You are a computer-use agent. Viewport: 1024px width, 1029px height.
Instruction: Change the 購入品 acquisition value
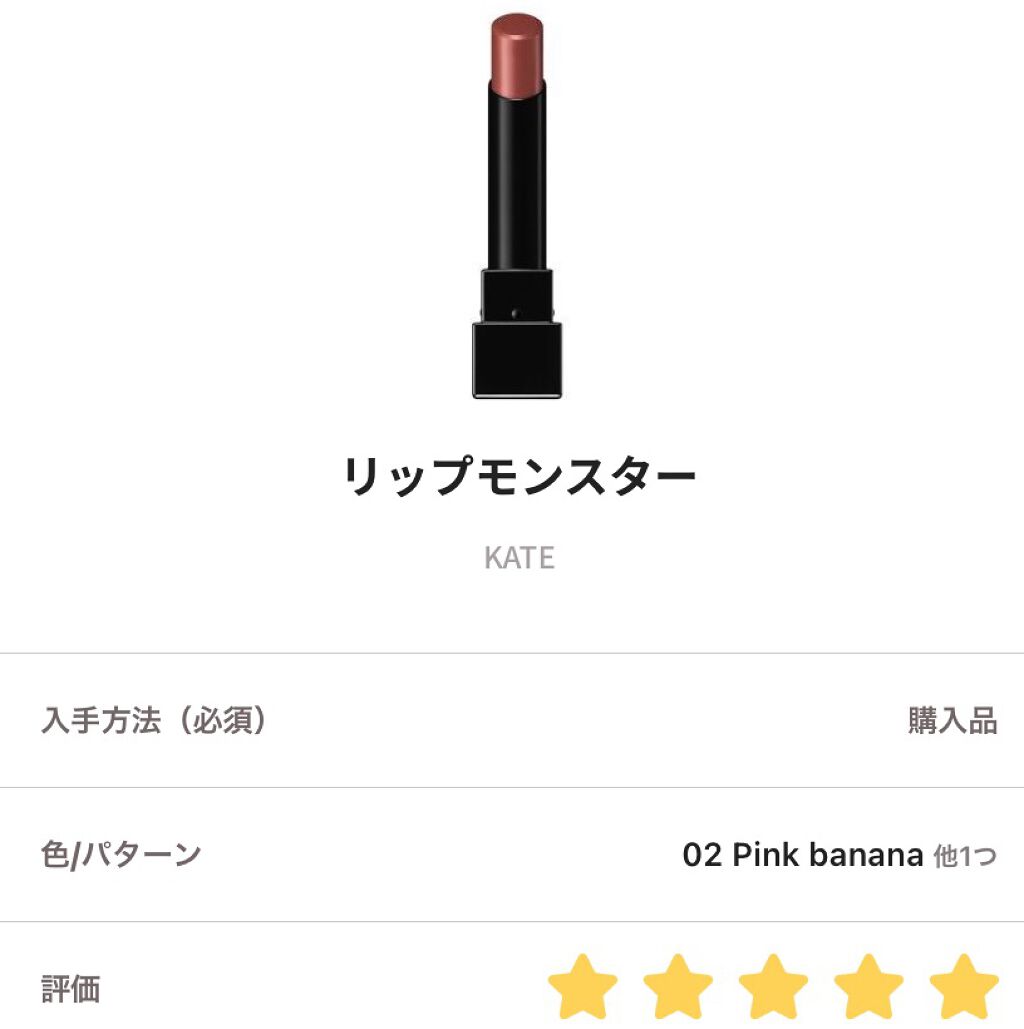tap(952, 721)
